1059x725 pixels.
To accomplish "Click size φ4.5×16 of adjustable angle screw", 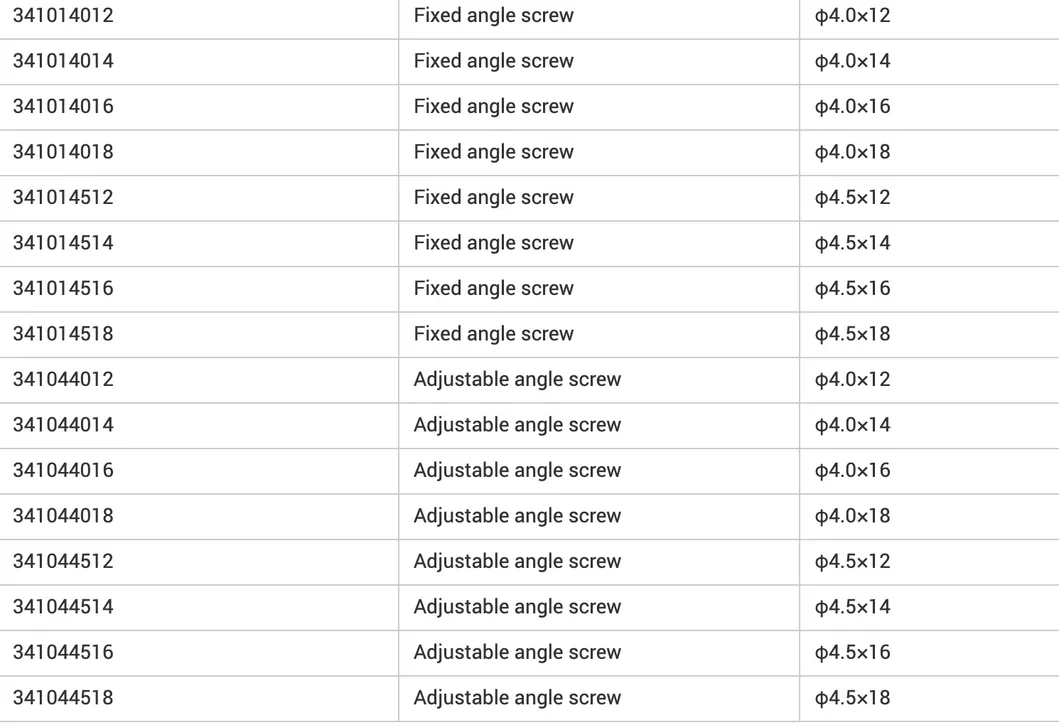I will pyautogui.click(x=852, y=652).
